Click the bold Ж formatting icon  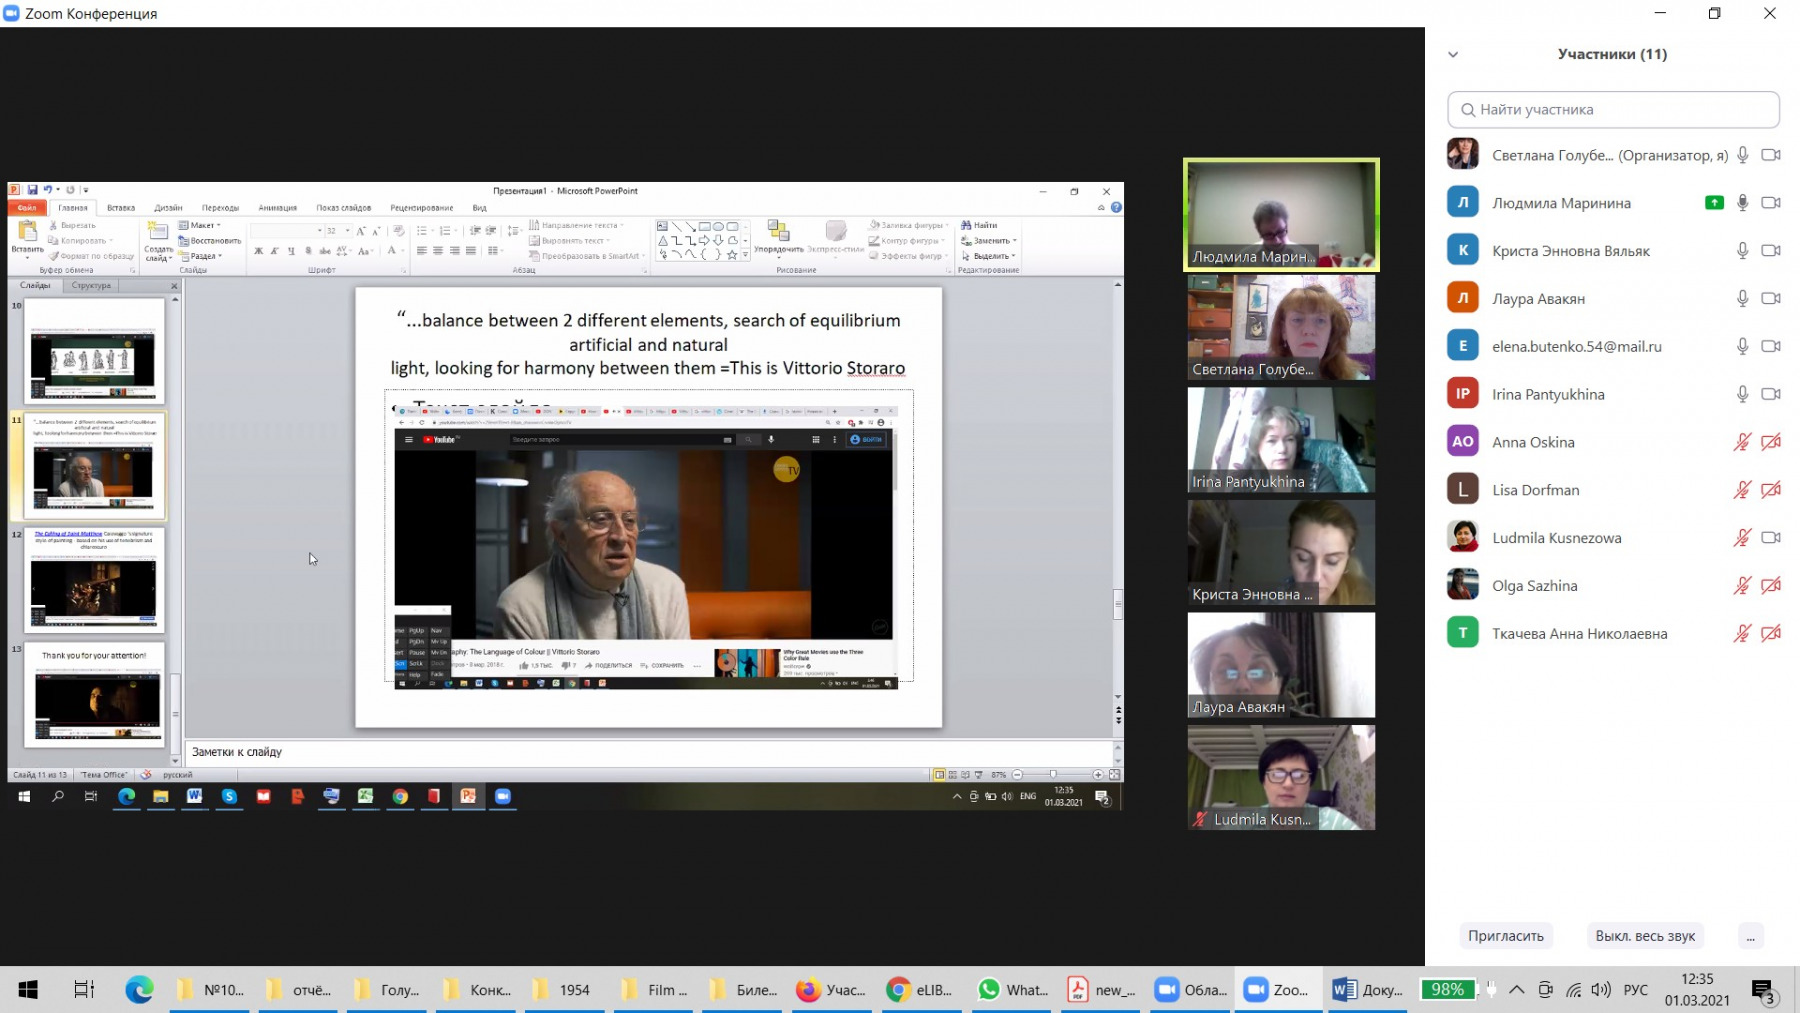point(258,251)
